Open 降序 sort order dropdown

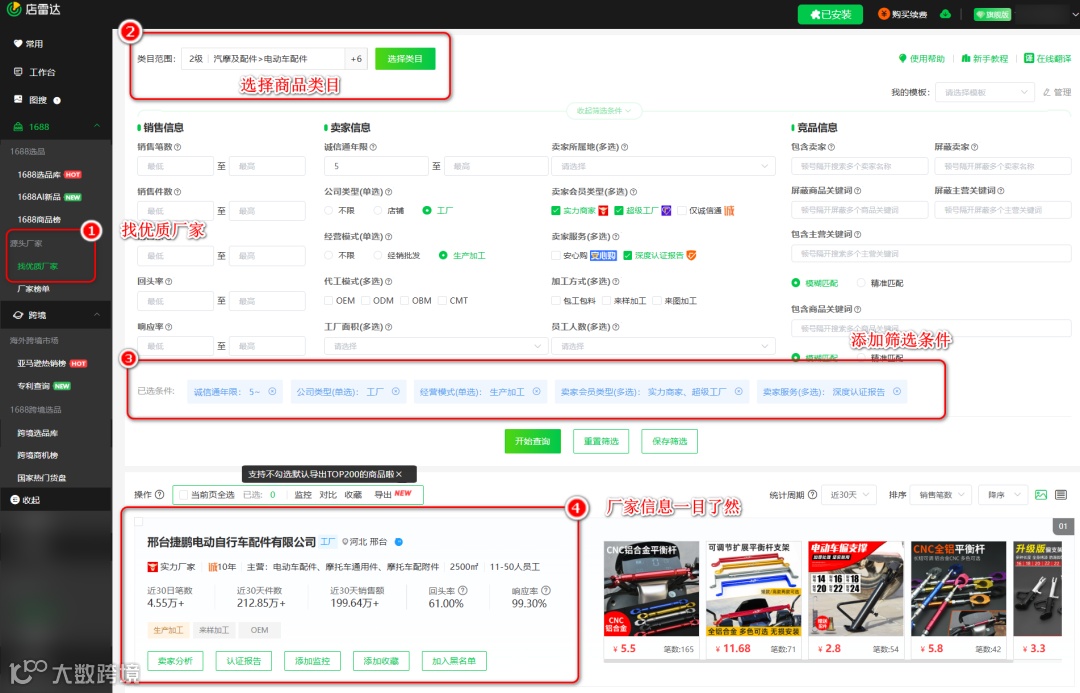(x=1002, y=495)
